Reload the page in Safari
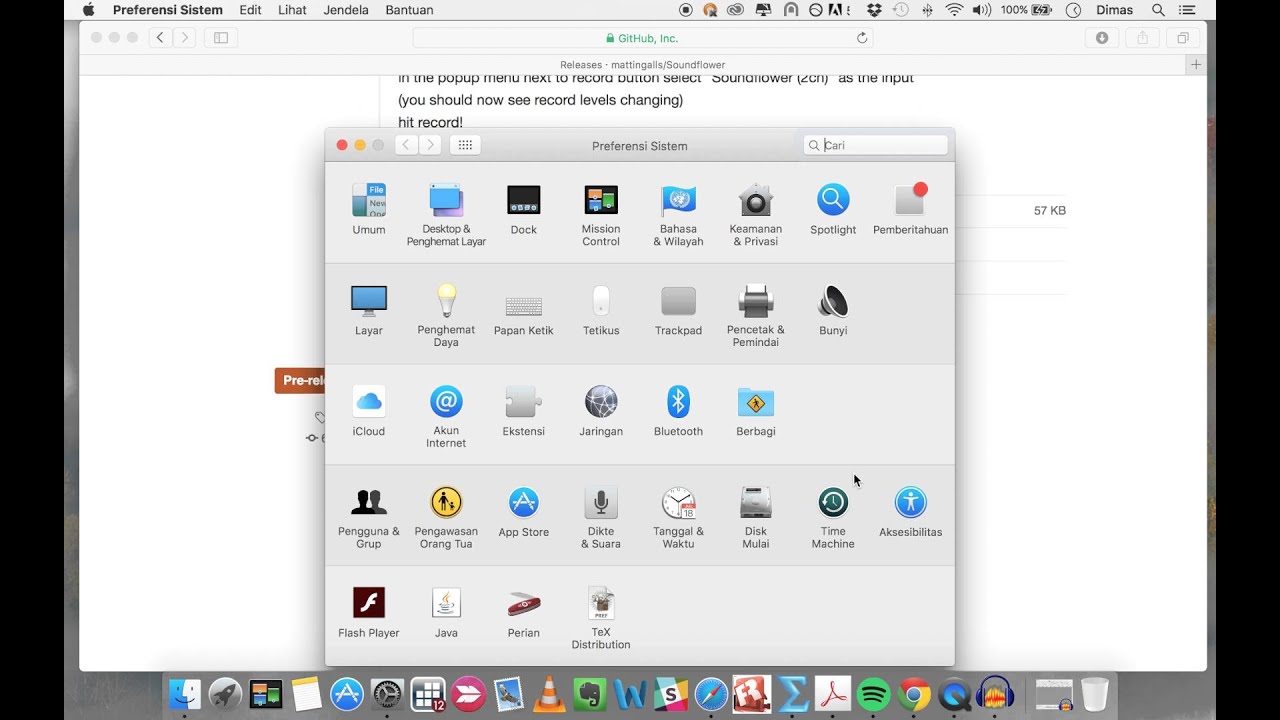The image size is (1280, 720). pos(862,38)
